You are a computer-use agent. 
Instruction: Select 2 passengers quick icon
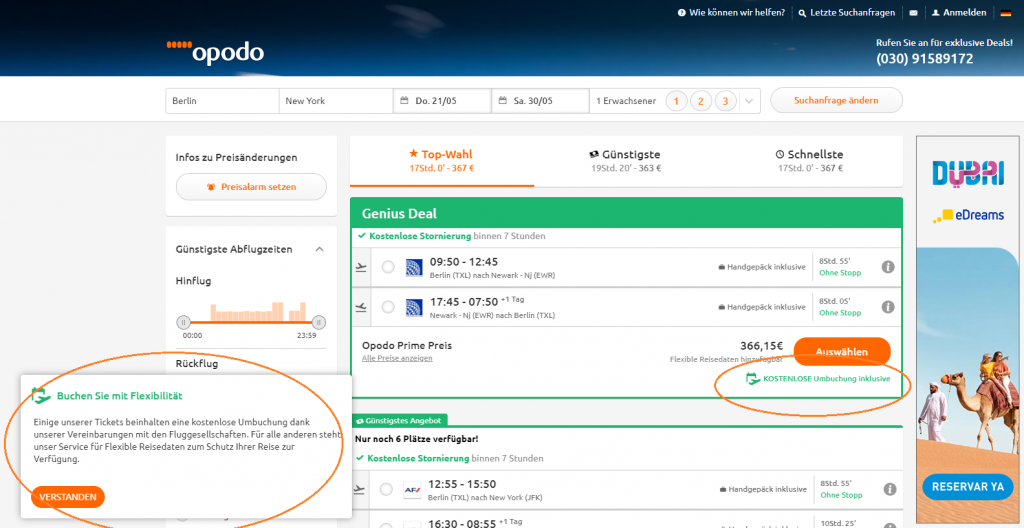pyautogui.click(x=701, y=101)
